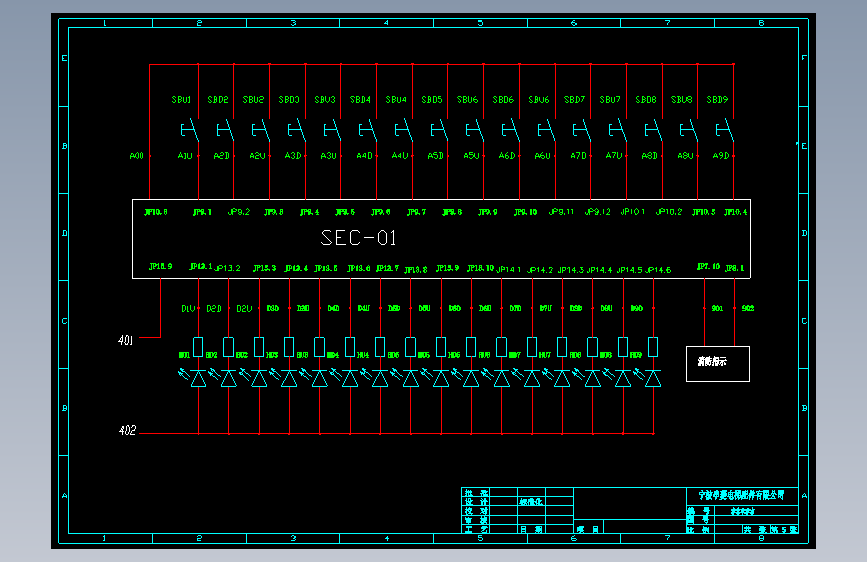Select terminal label JP14.3

(x=571, y=270)
